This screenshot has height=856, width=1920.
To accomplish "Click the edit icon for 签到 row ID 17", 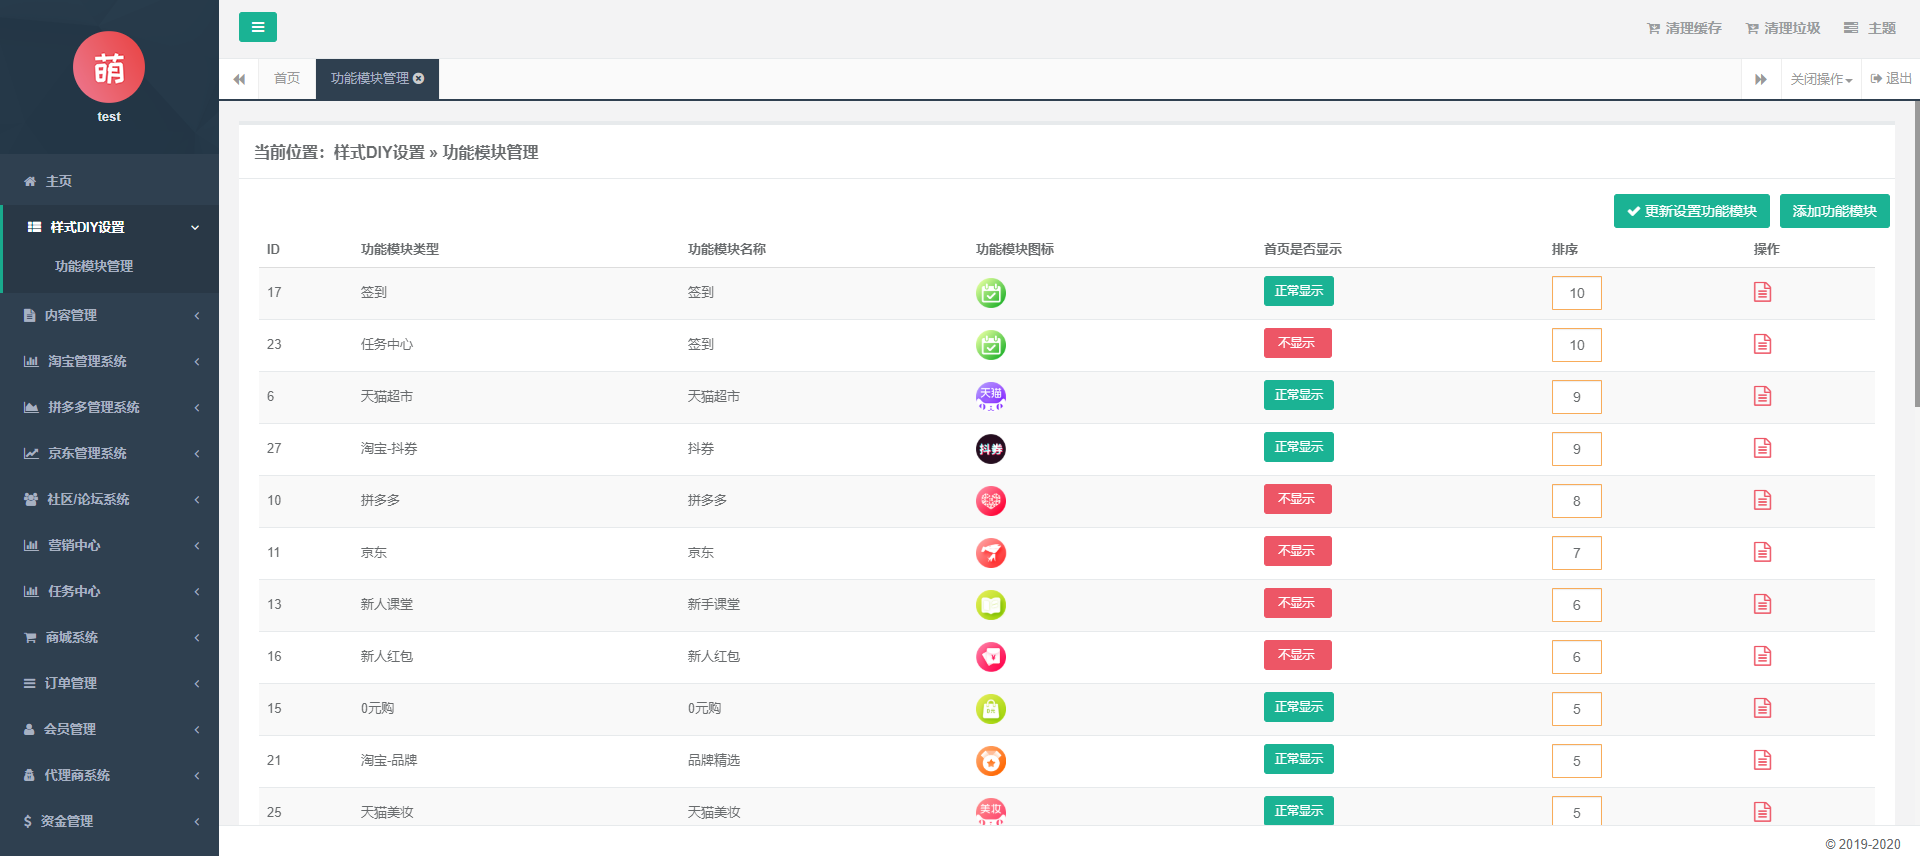I will click(1762, 292).
